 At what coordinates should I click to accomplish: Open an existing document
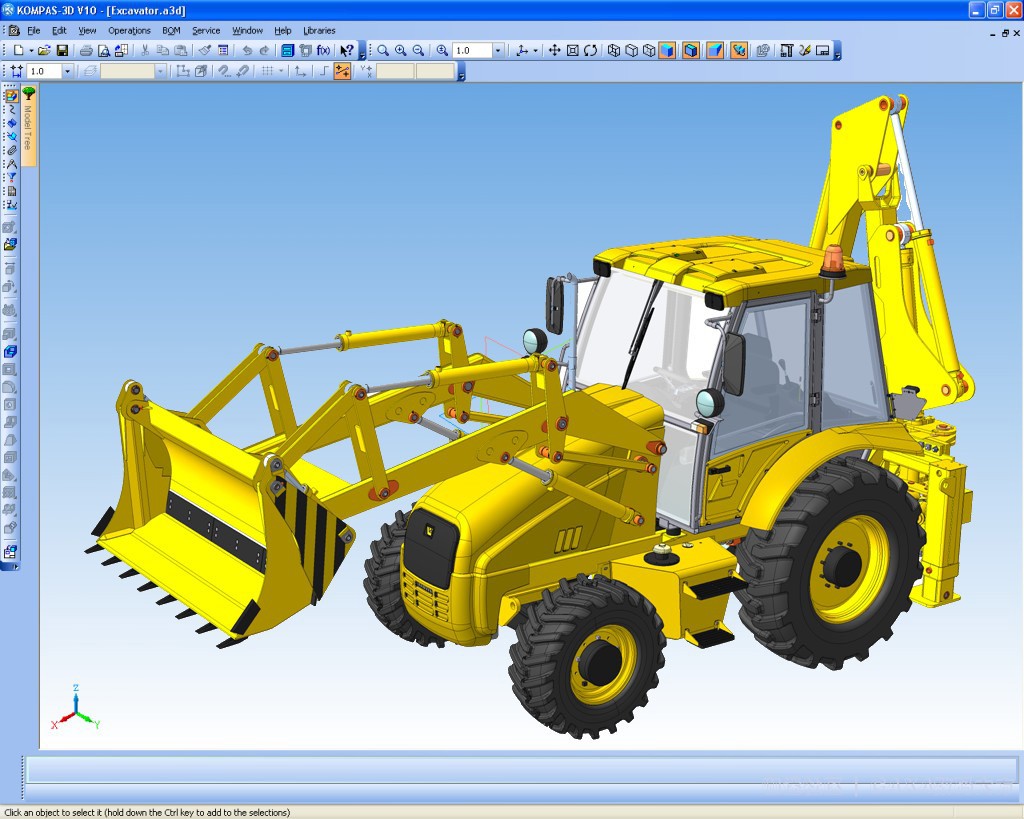coord(46,50)
